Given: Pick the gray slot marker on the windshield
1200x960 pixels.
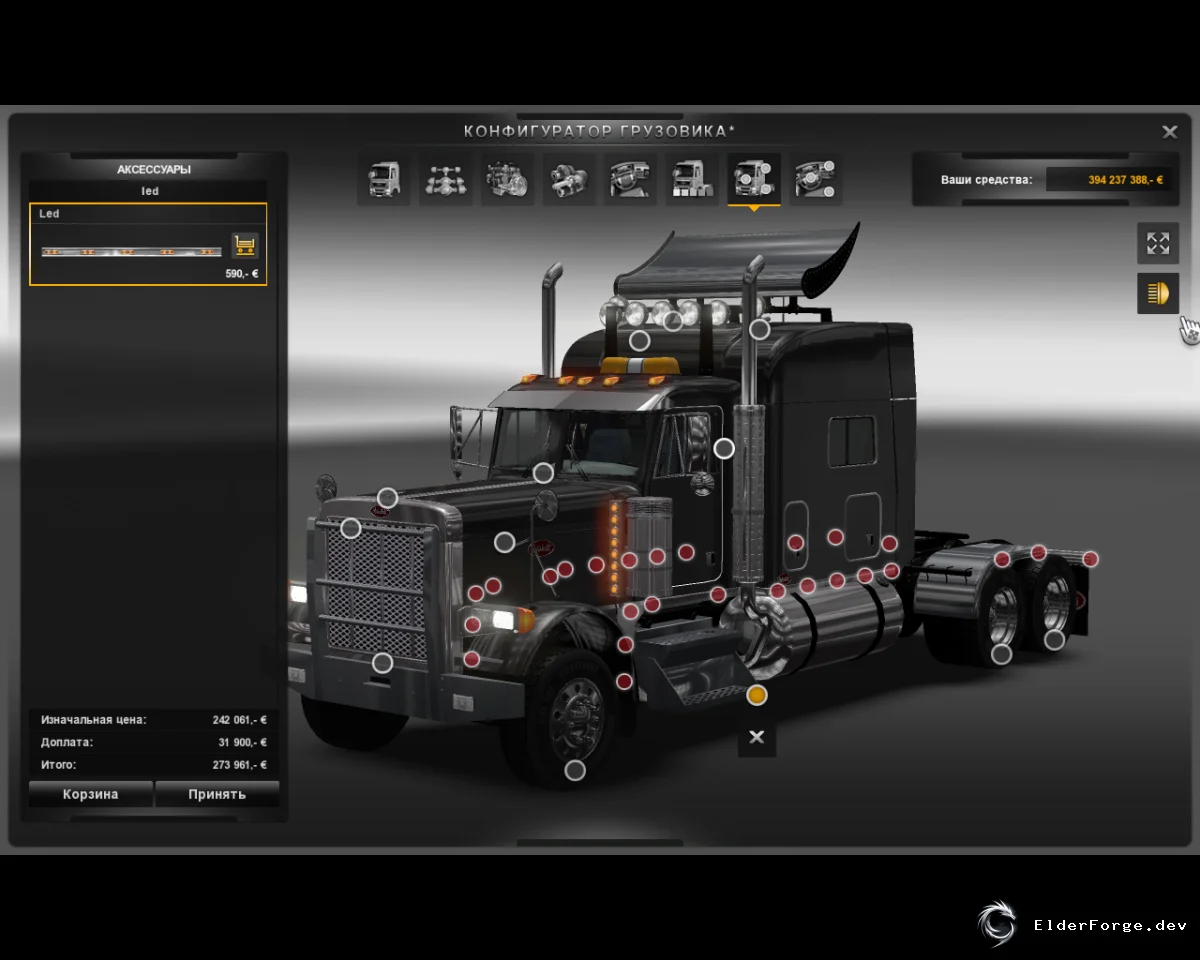Looking at the screenshot, I should click(x=543, y=472).
